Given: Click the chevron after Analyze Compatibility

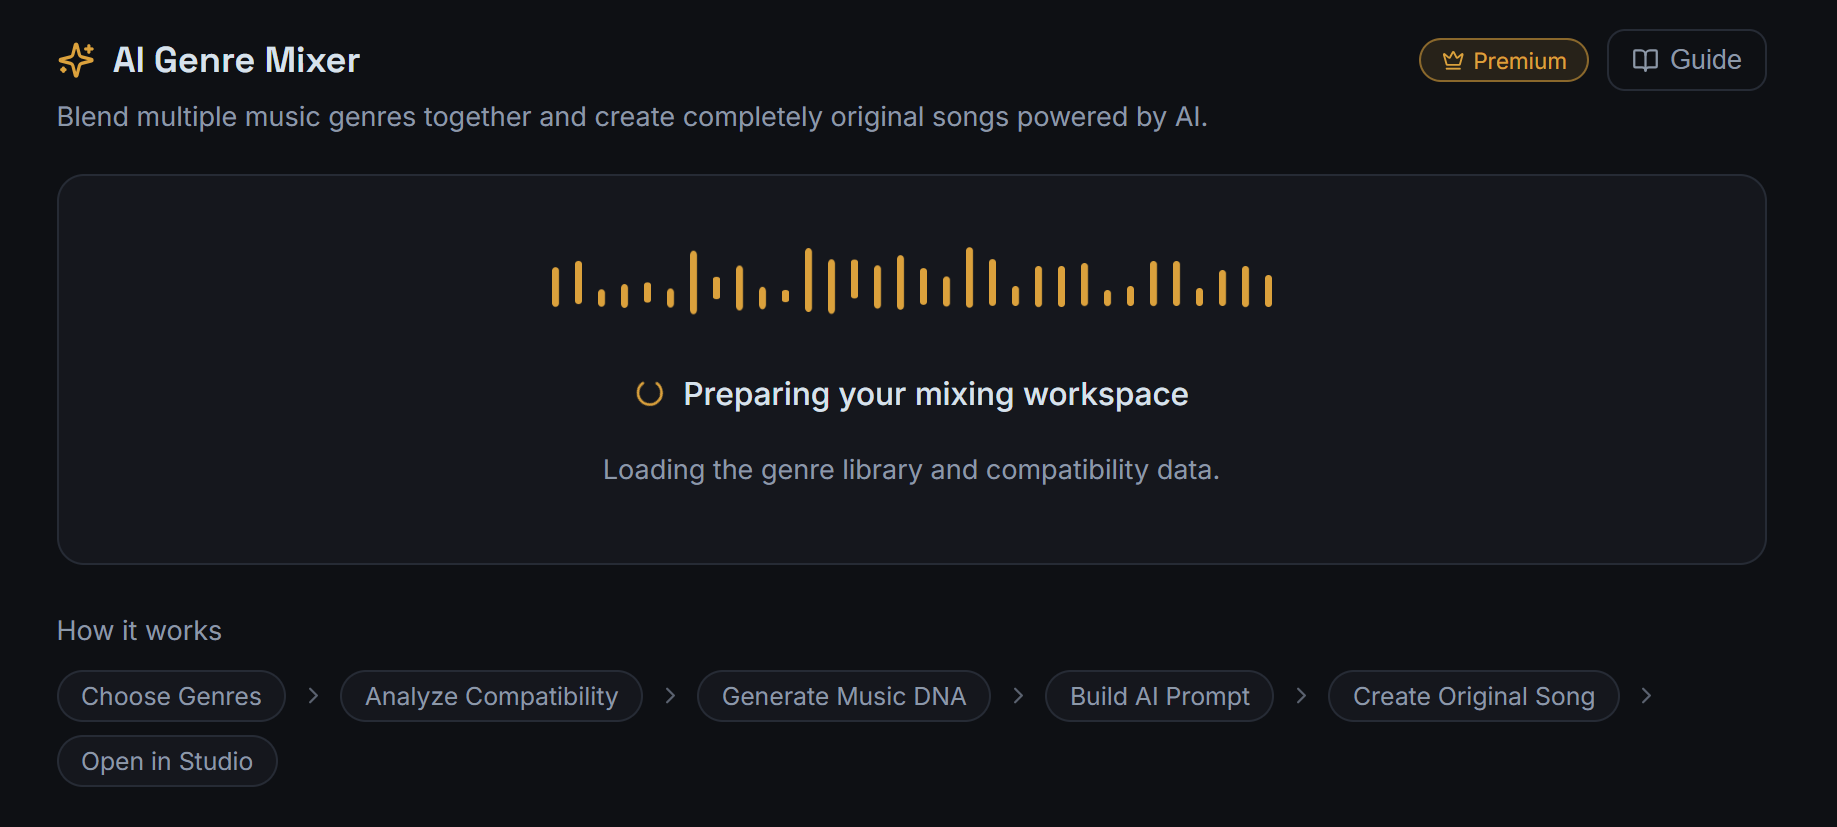Looking at the screenshot, I should 670,695.
